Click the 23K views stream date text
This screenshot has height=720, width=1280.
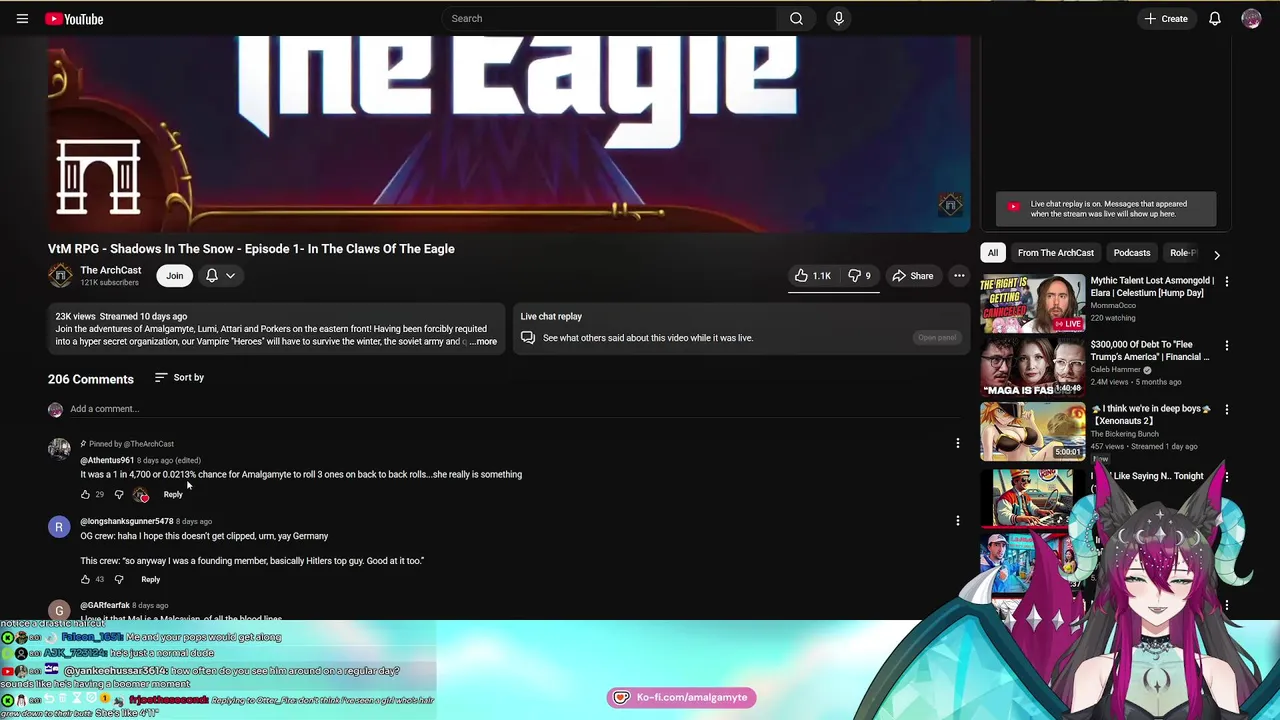click(121, 316)
